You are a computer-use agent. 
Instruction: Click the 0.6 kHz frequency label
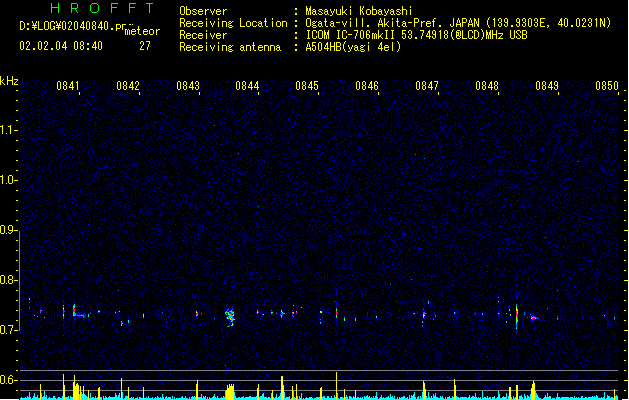point(9,380)
